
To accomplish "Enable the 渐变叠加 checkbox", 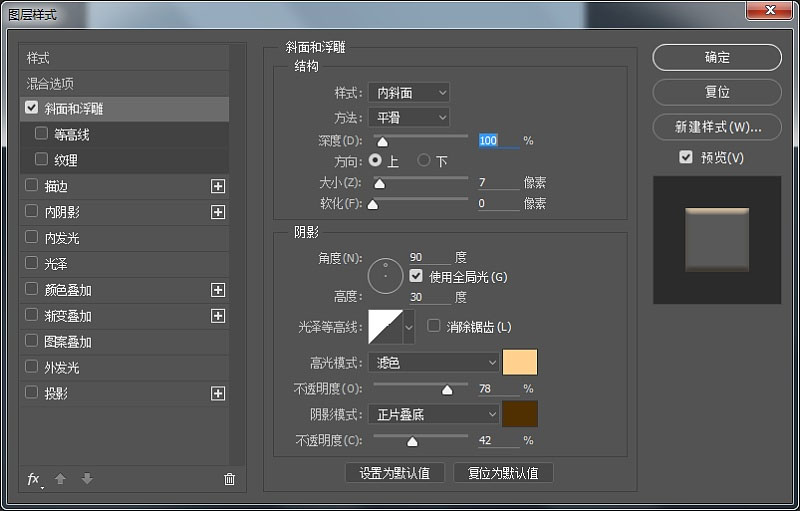I will (x=32, y=315).
